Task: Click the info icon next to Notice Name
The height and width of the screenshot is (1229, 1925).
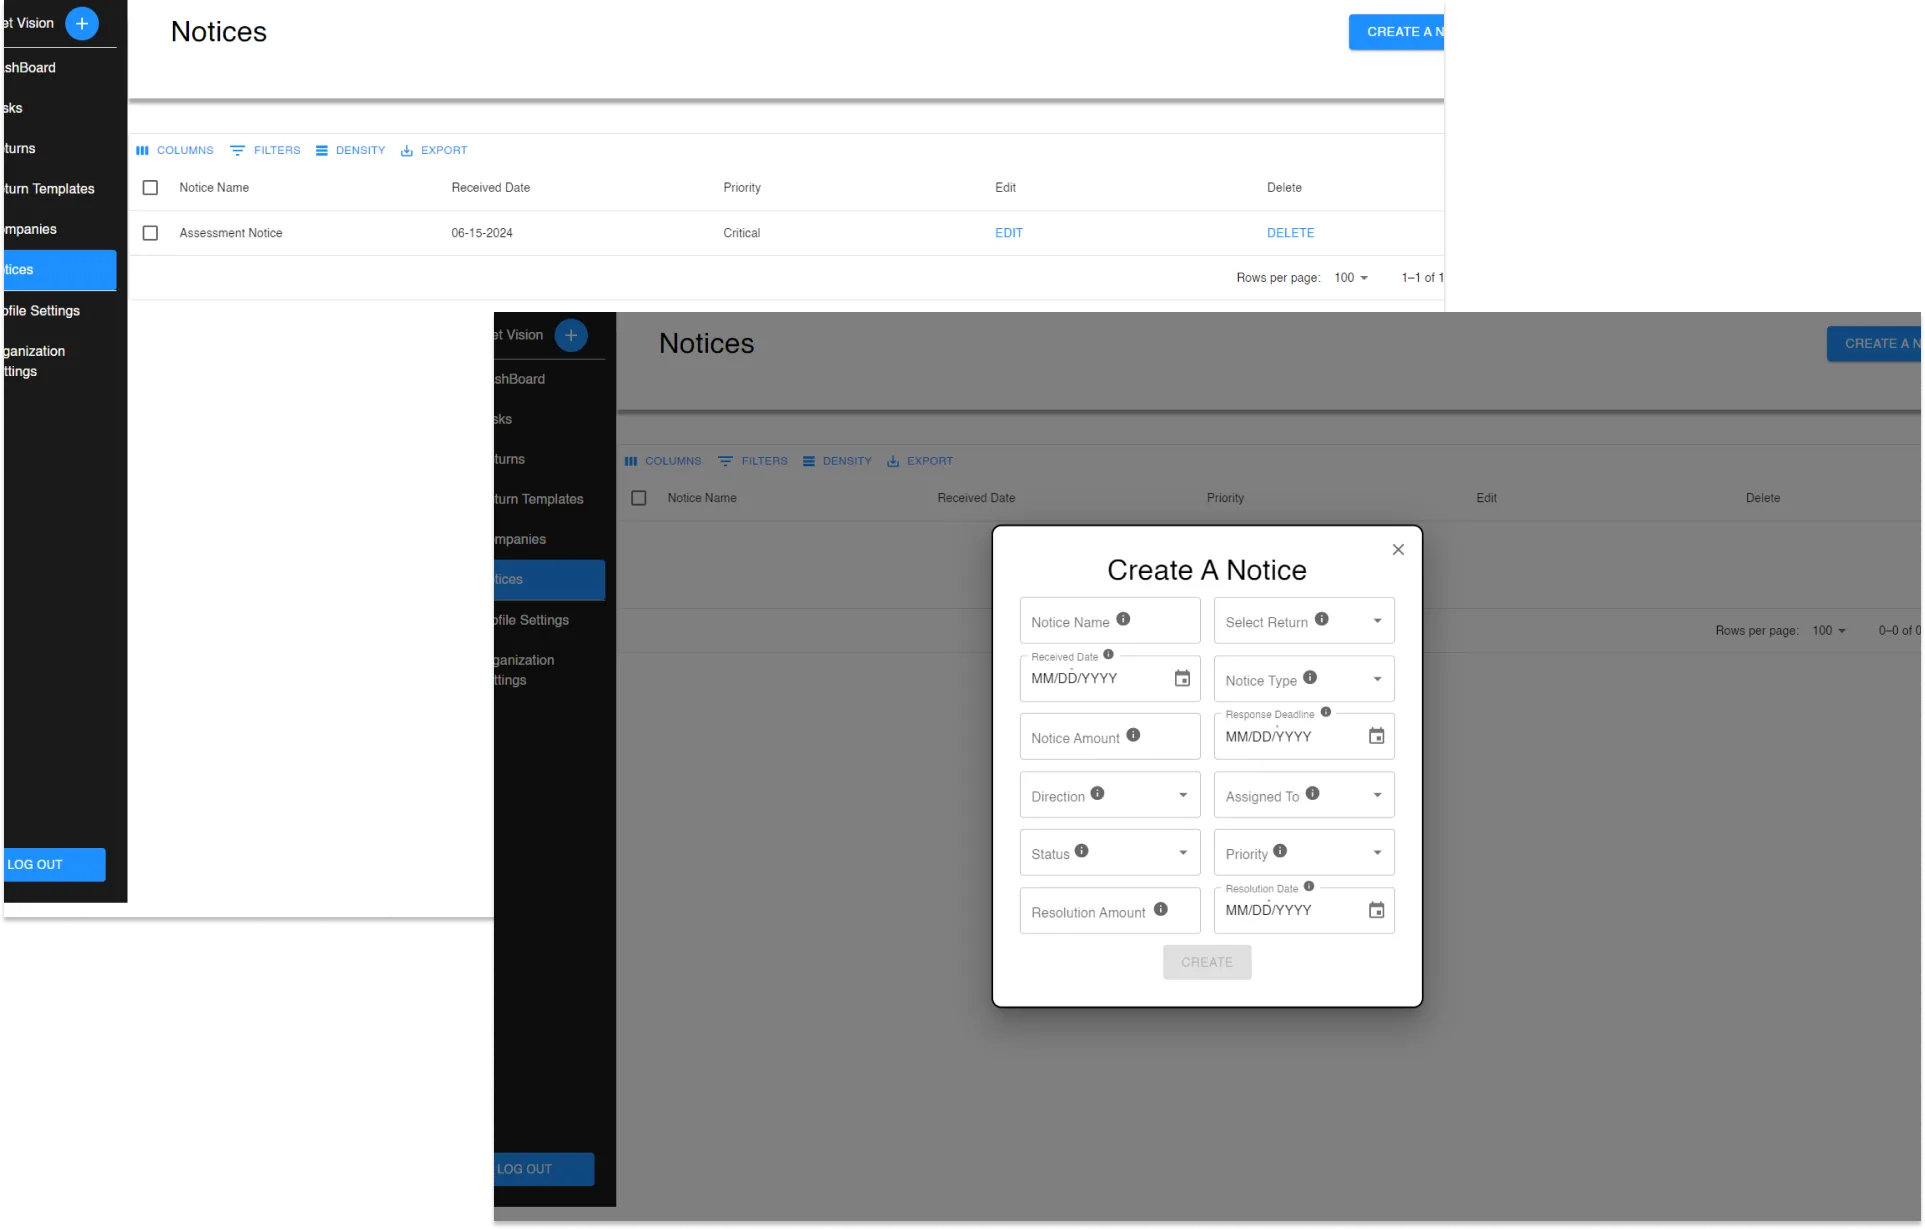Action: [1123, 619]
